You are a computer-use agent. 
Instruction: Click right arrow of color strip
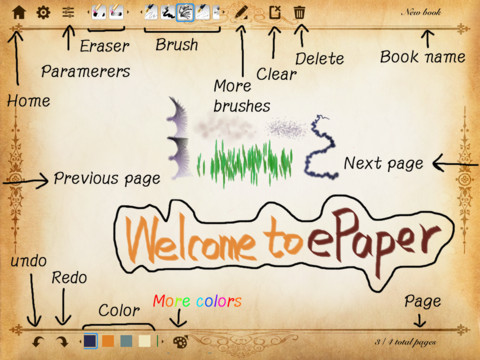163,341
